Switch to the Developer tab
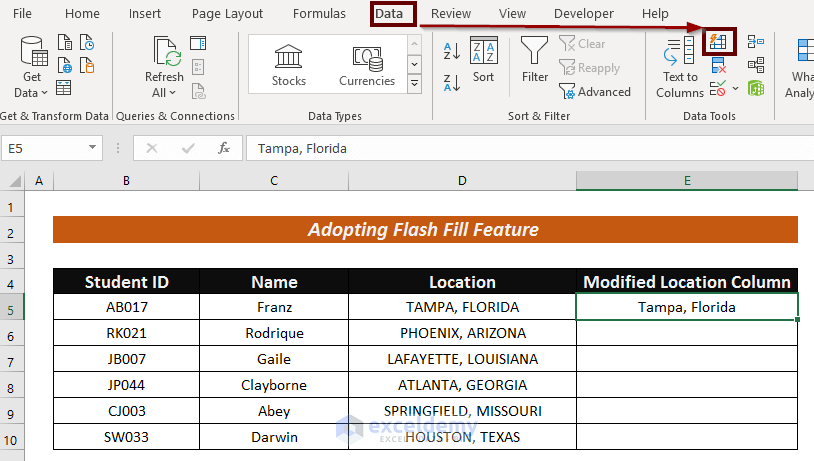 coord(584,13)
